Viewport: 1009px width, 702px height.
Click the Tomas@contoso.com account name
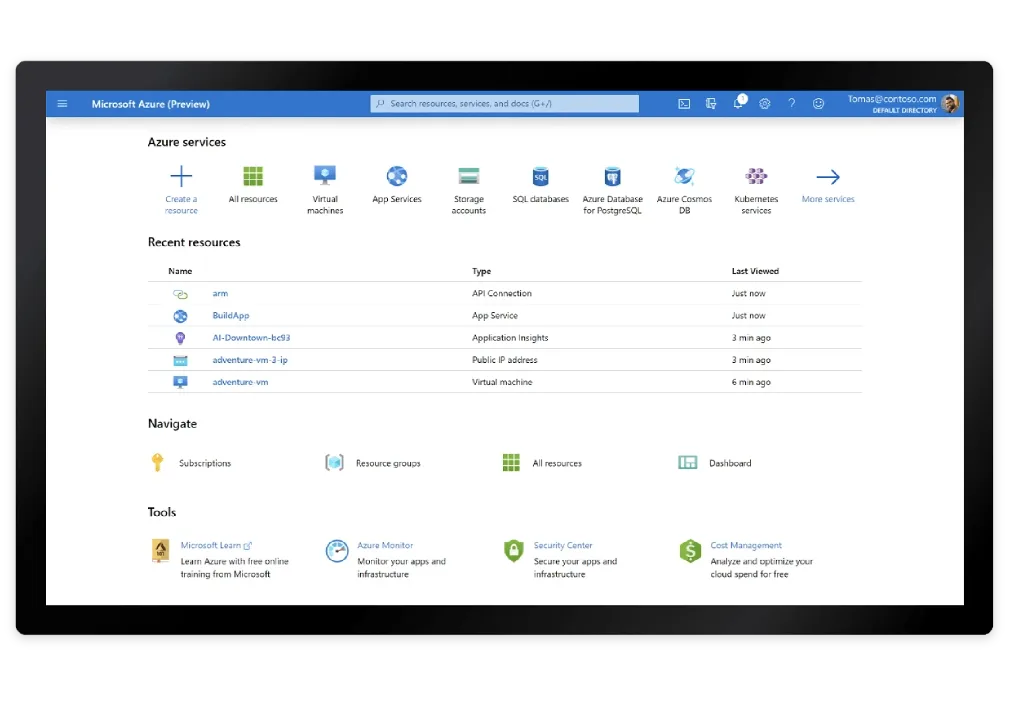coord(892,99)
